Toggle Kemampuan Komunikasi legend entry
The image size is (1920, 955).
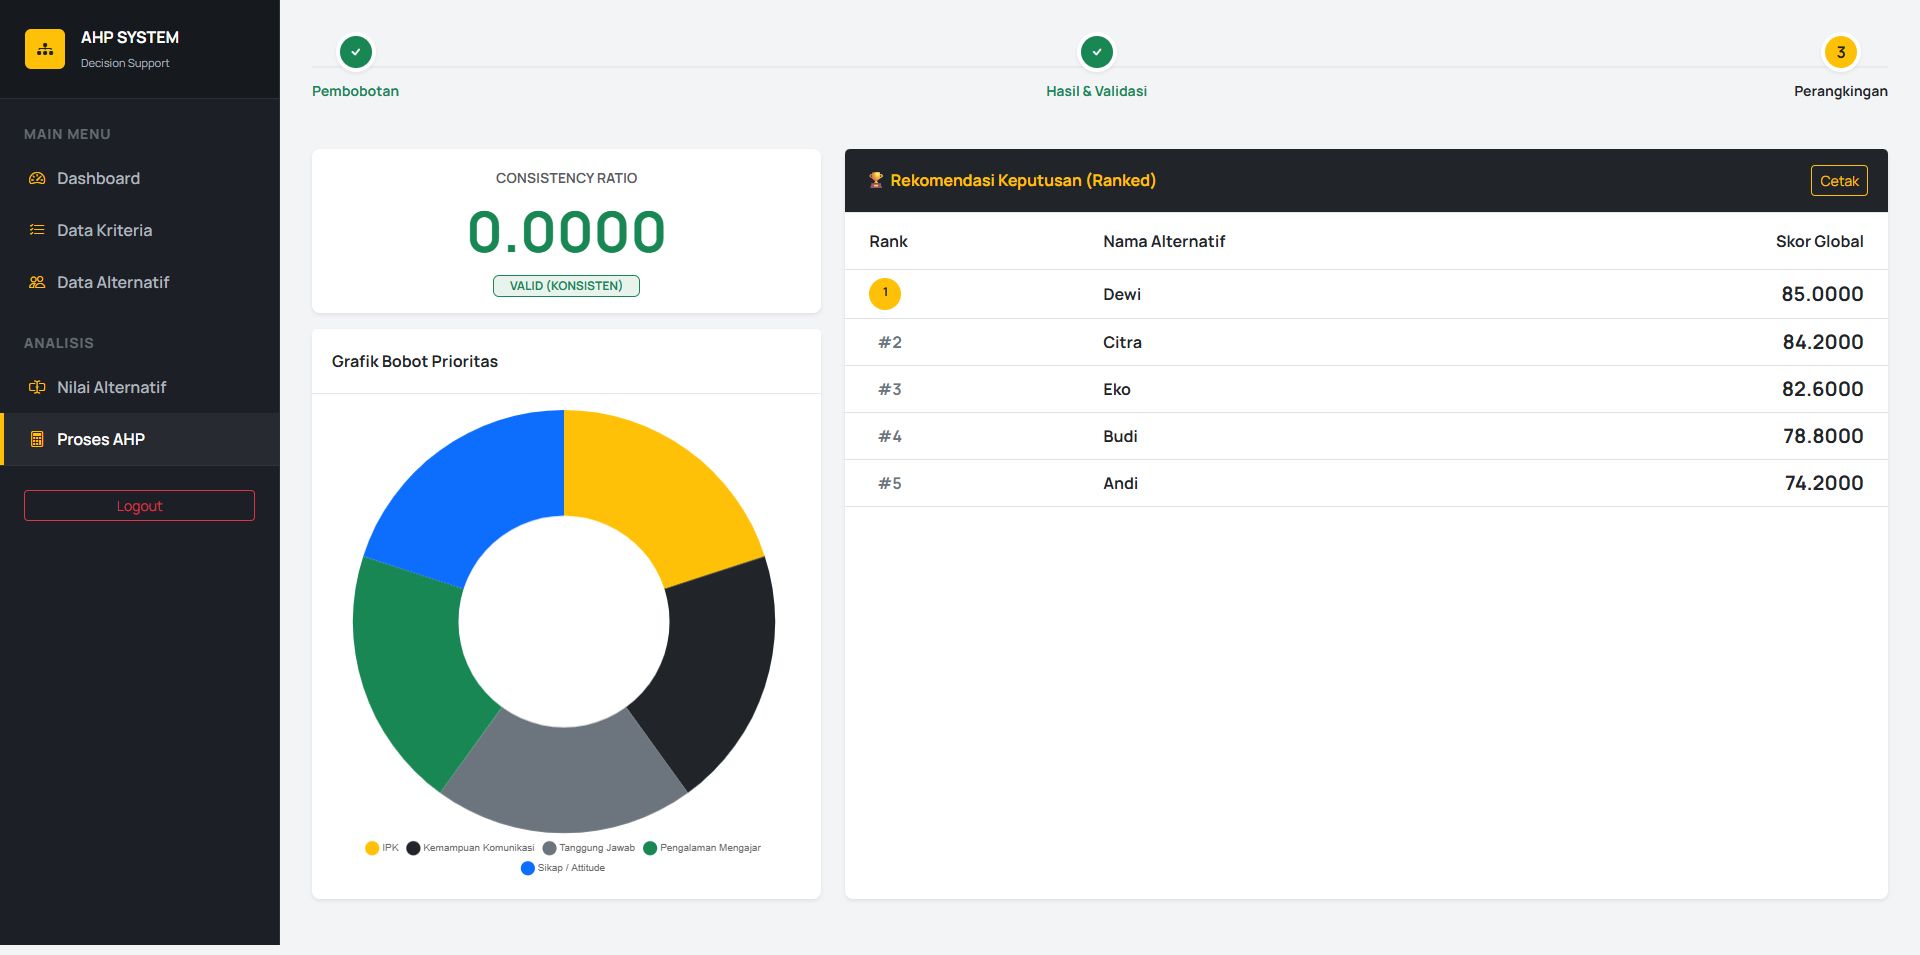(471, 848)
